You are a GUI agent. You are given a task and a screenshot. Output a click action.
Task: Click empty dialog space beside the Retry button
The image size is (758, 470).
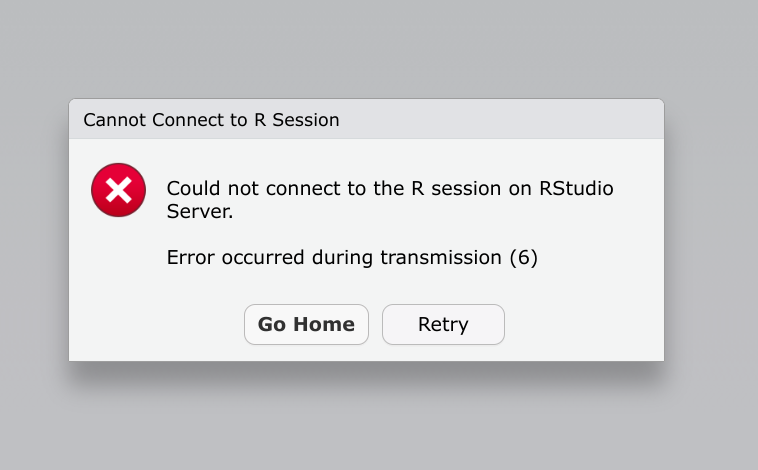click(x=580, y=324)
